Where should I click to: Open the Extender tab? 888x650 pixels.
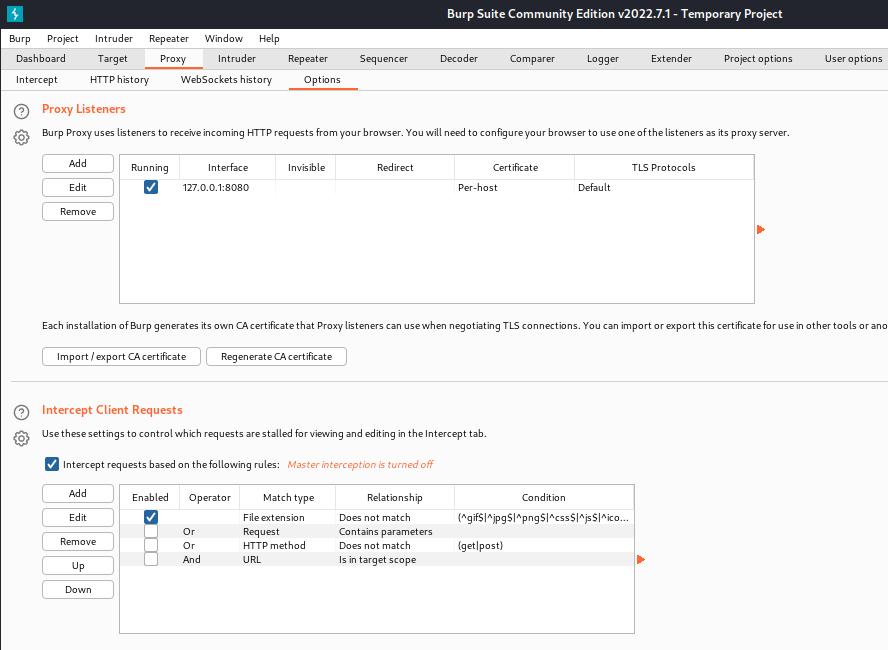pyautogui.click(x=671, y=58)
